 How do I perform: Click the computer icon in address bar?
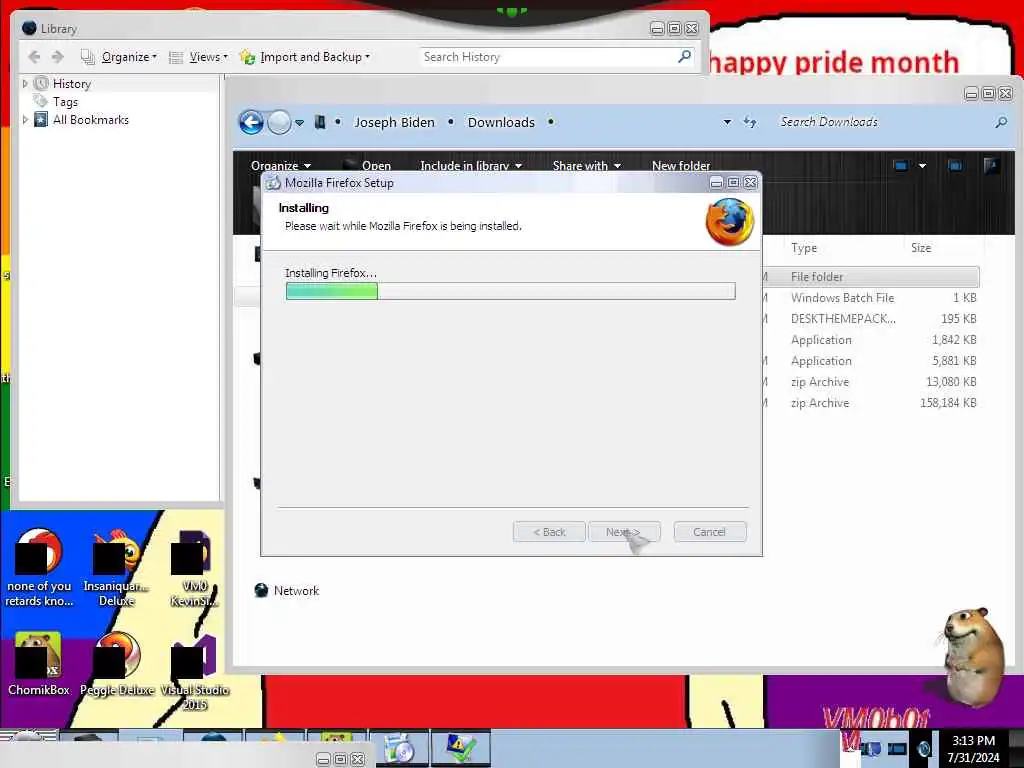coord(320,122)
